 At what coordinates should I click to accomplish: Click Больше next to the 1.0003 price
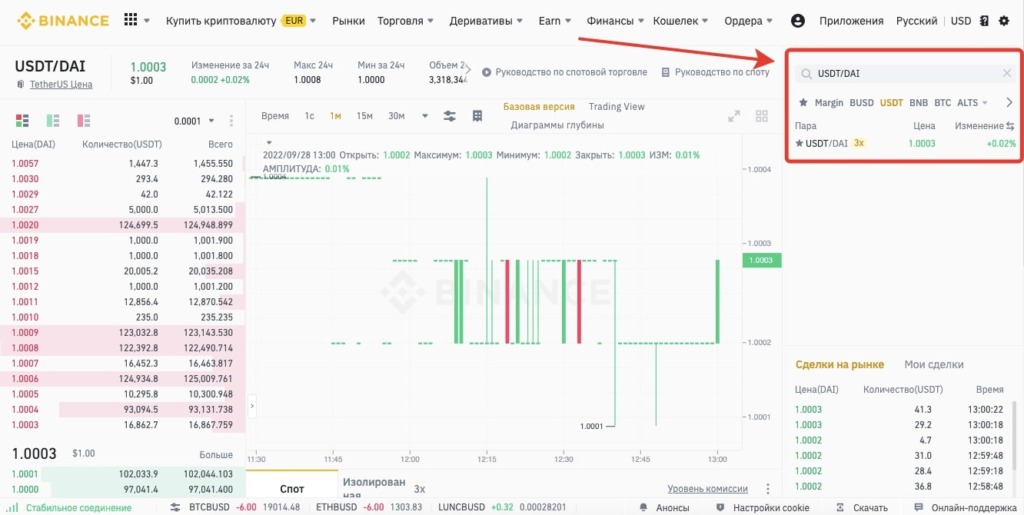[x=216, y=454]
